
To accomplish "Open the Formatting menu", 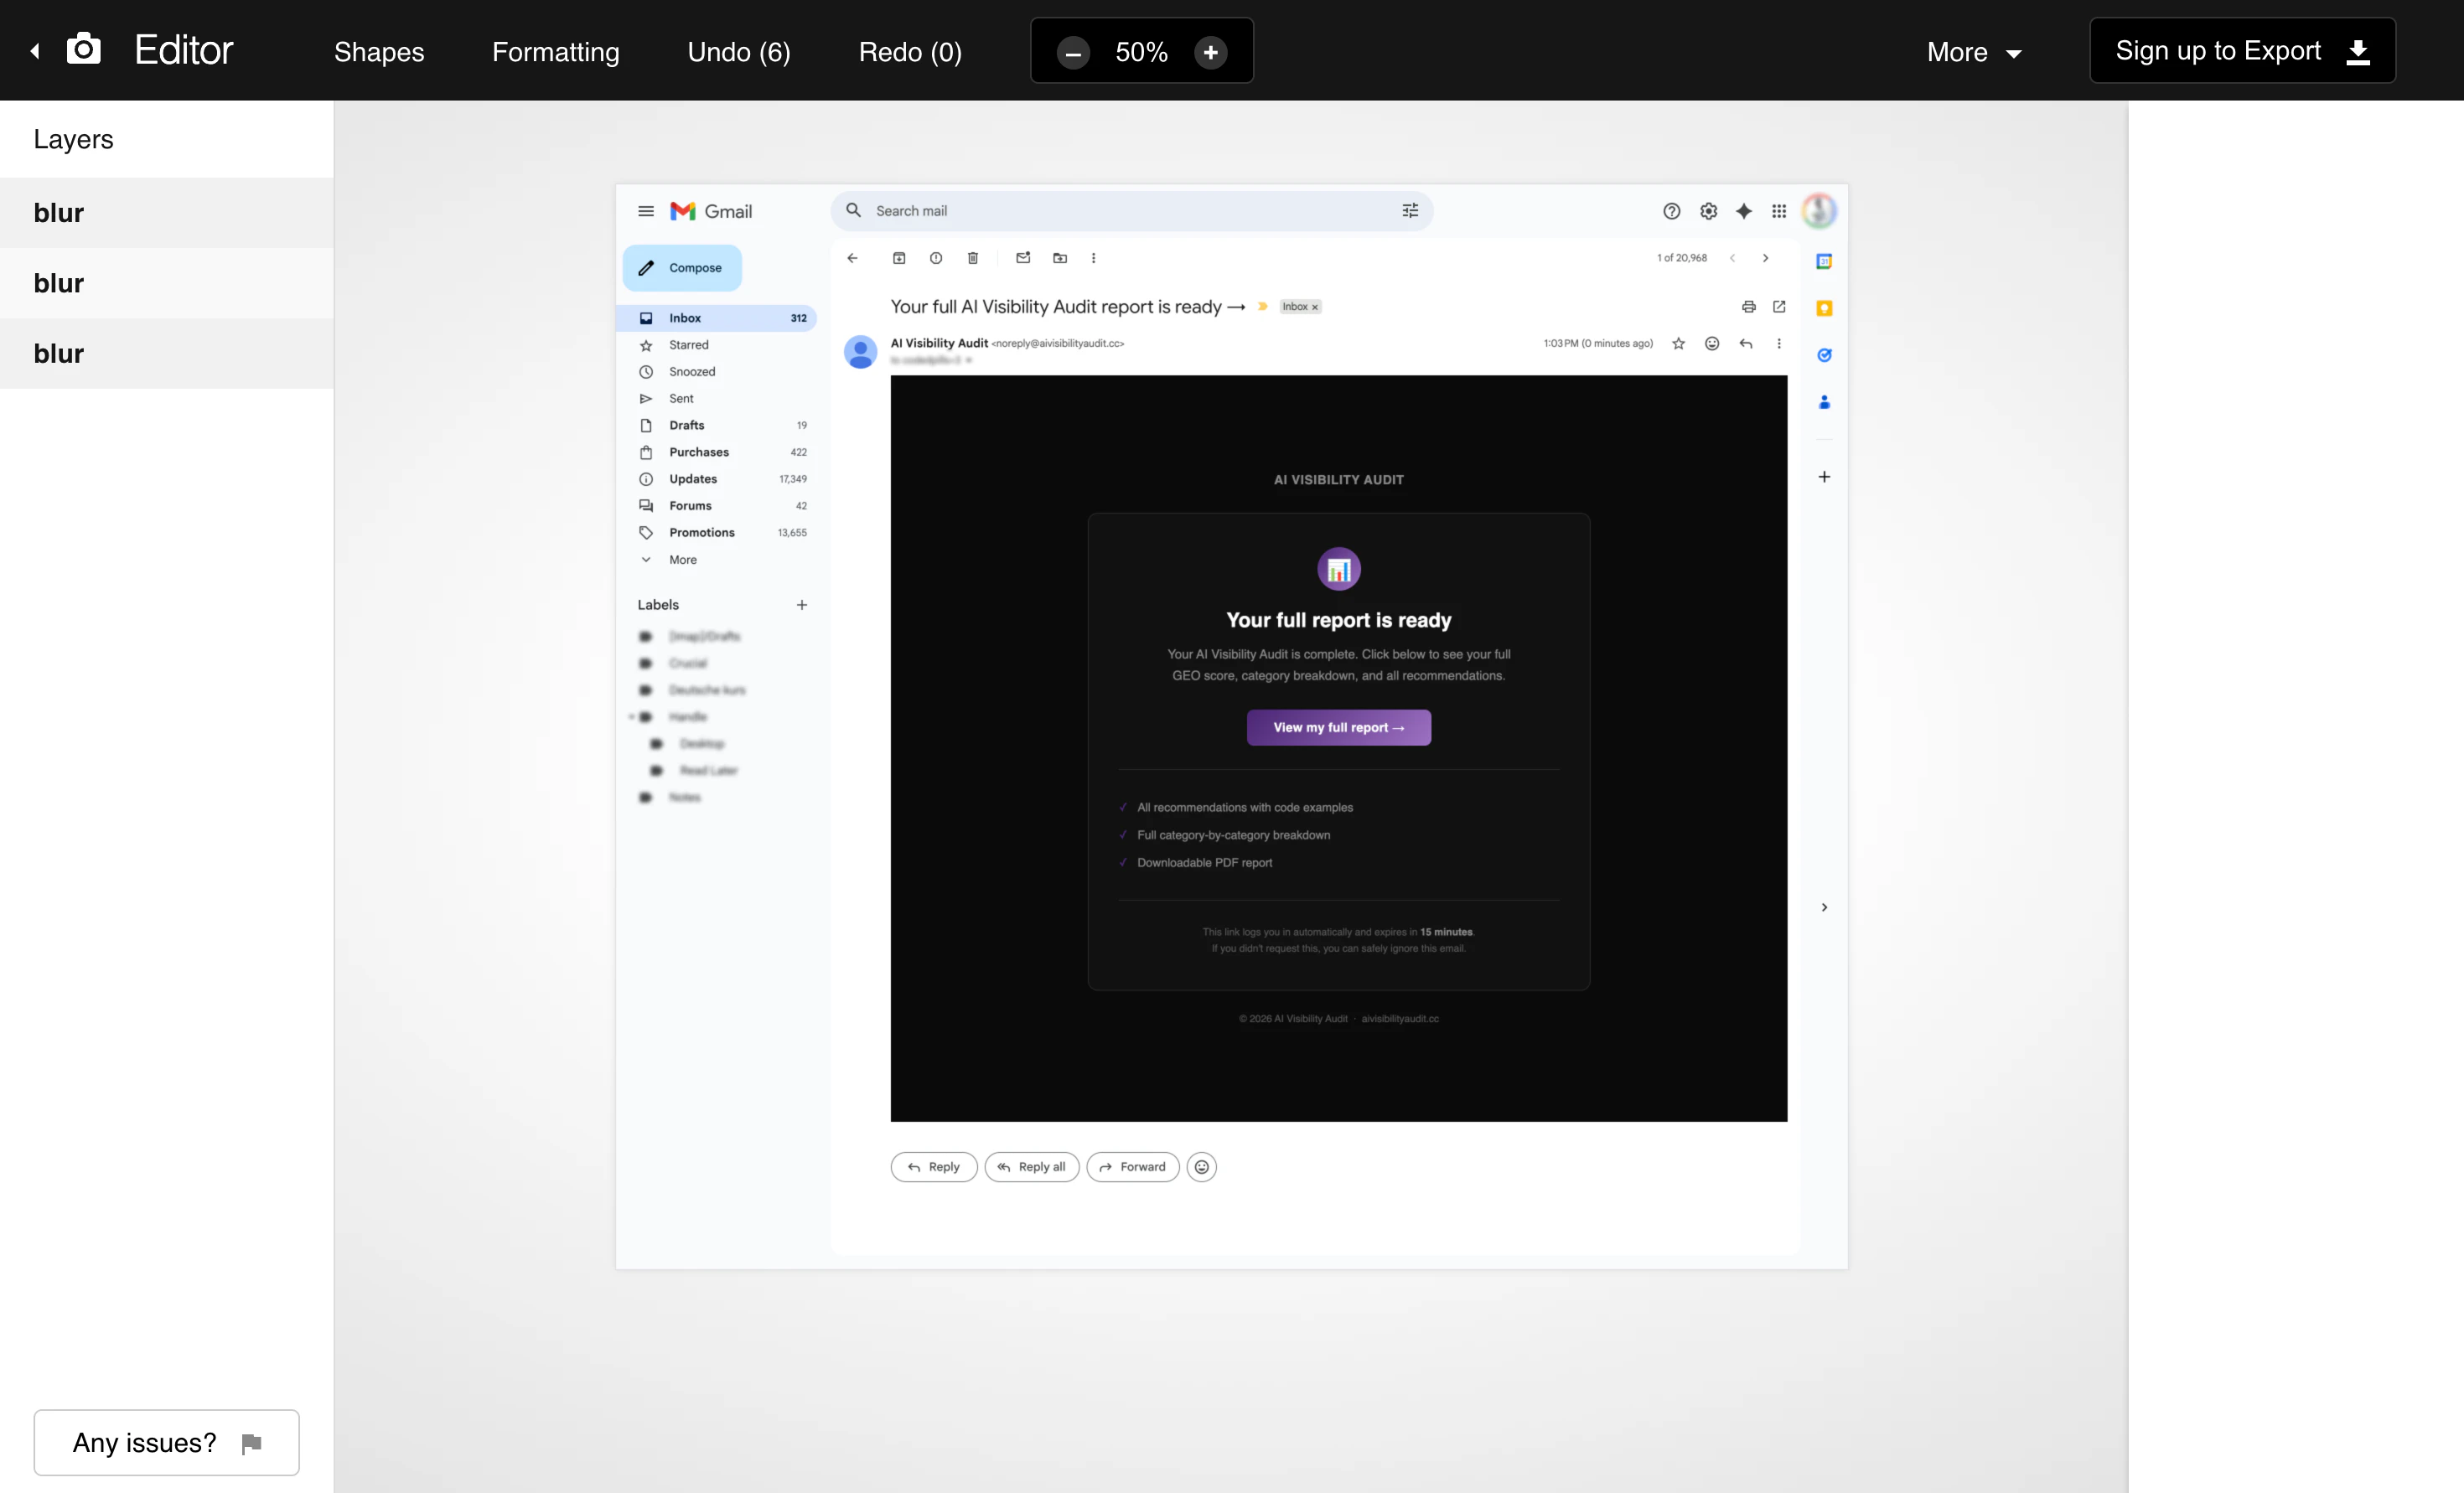I will pos(556,51).
